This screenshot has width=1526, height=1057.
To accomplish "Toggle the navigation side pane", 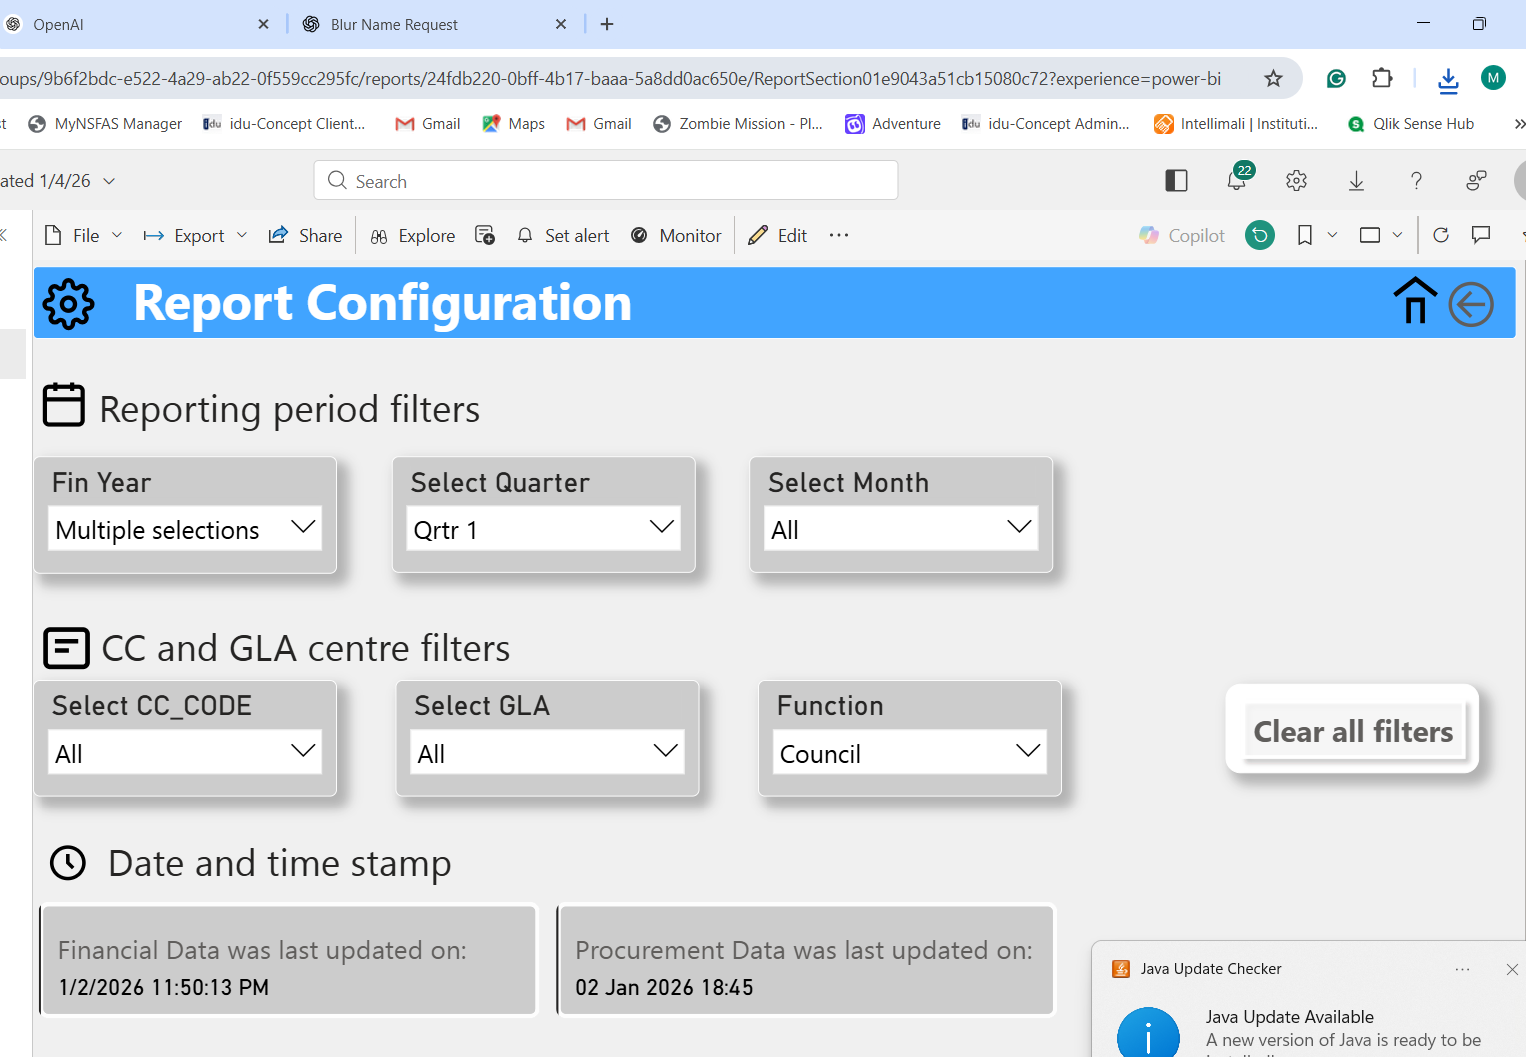I will coord(1175,180).
